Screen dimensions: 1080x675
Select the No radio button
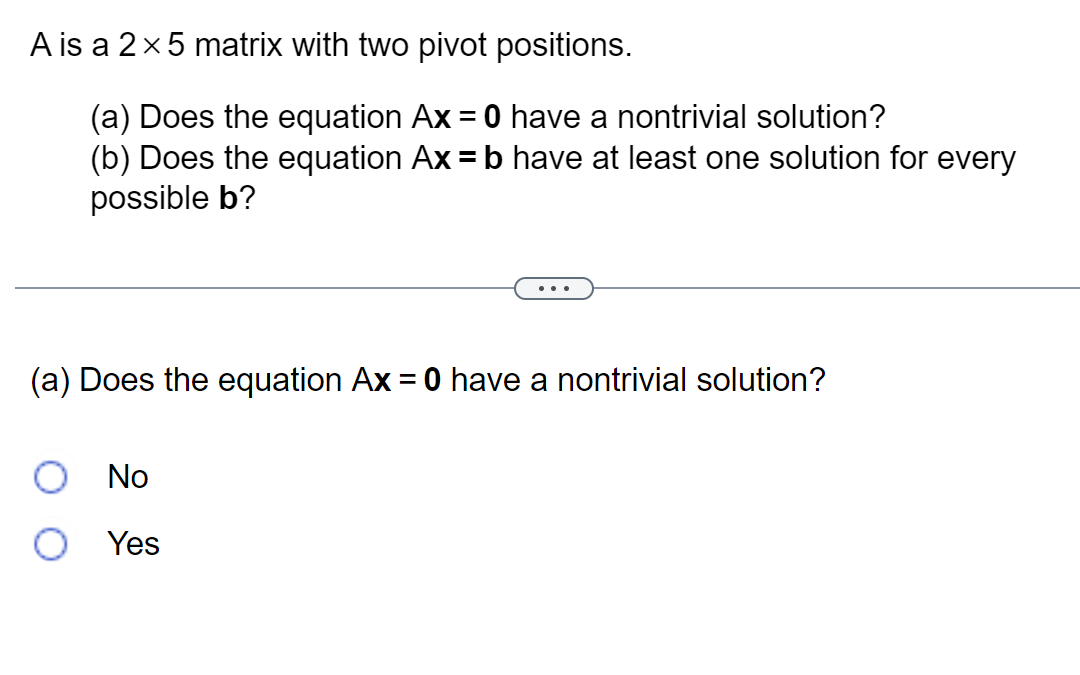point(50,477)
